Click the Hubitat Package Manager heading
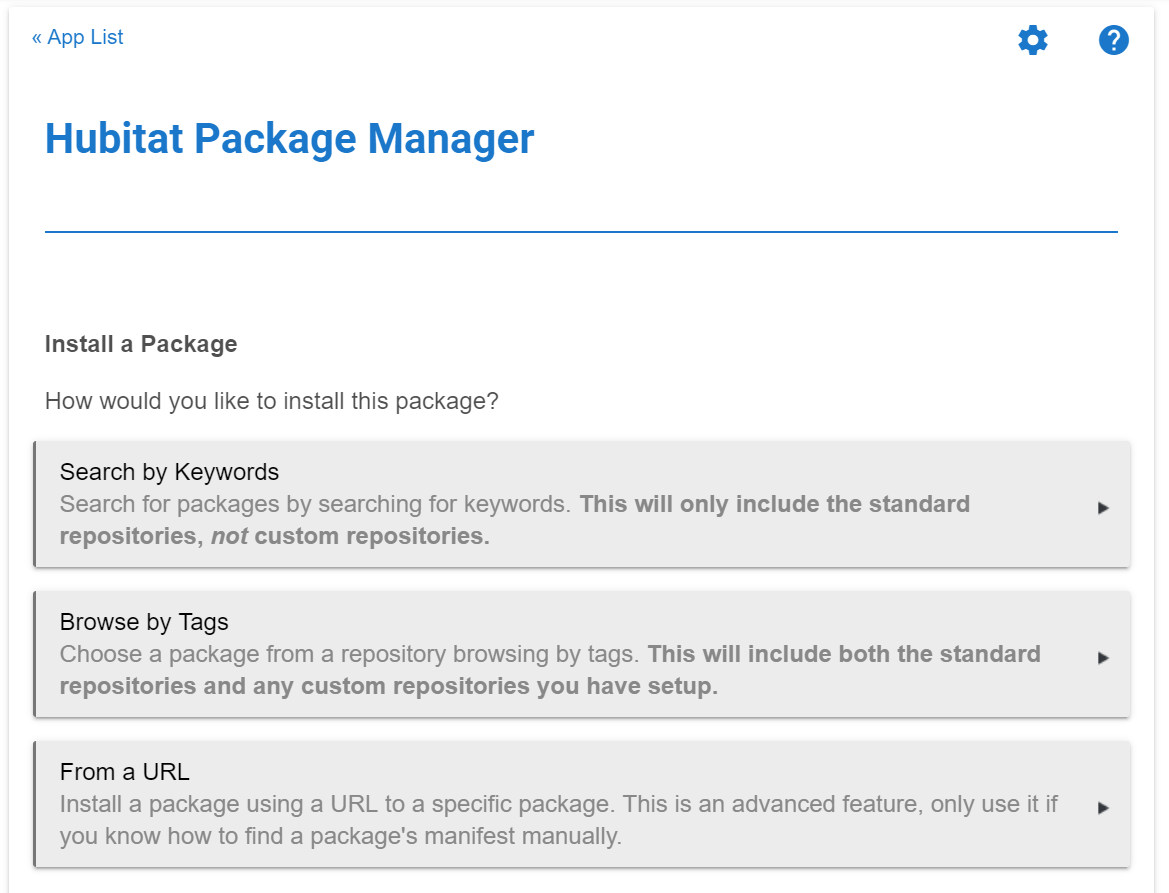 pos(289,138)
